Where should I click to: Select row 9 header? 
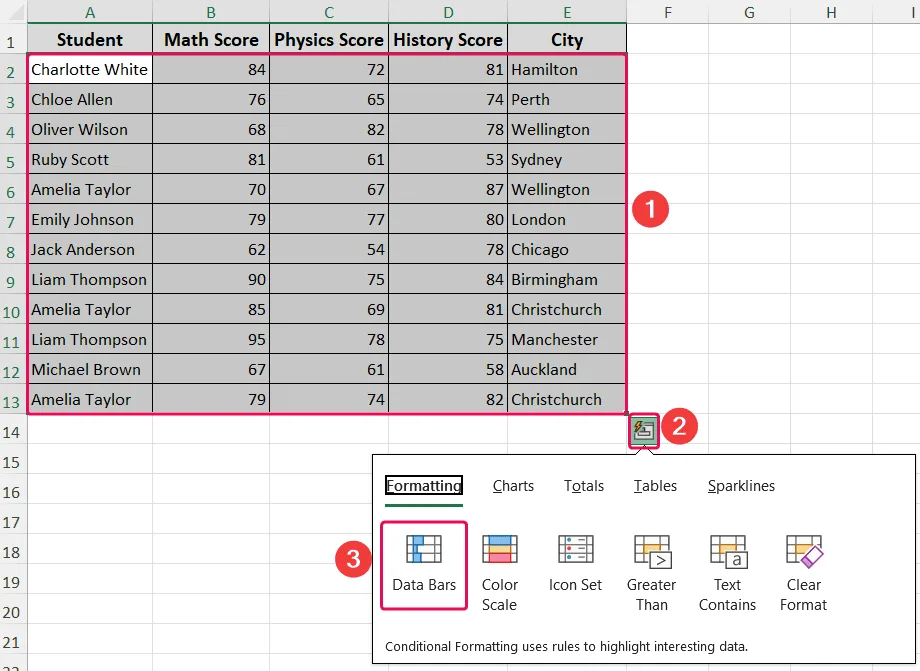pos(13,281)
